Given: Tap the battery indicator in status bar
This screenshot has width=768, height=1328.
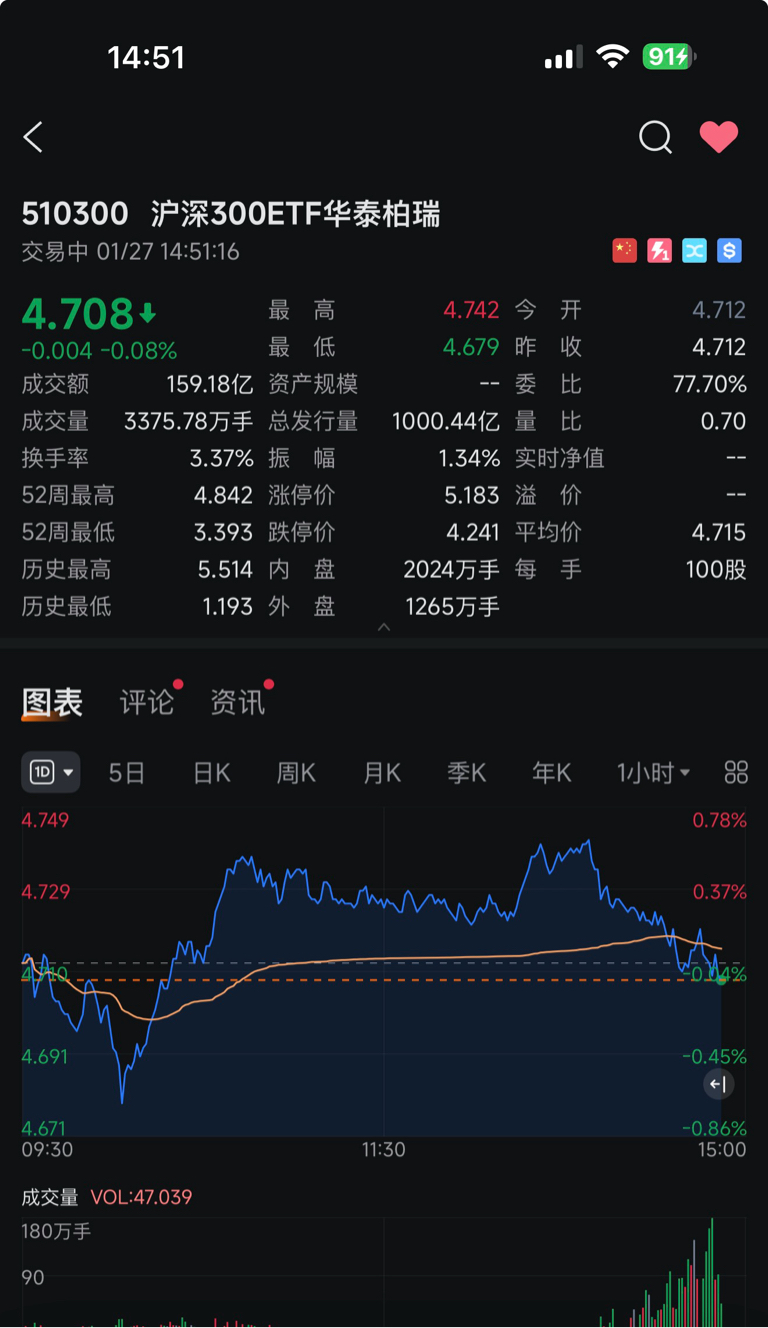Looking at the screenshot, I should [669, 57].
